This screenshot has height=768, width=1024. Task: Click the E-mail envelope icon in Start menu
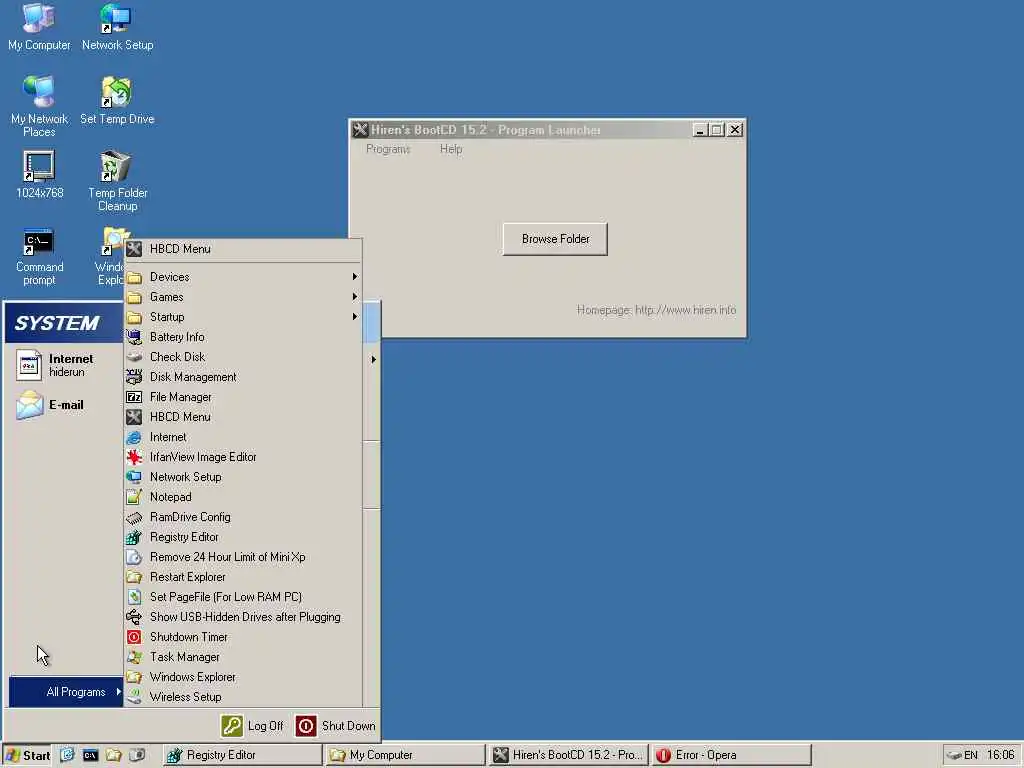[29, 405]
